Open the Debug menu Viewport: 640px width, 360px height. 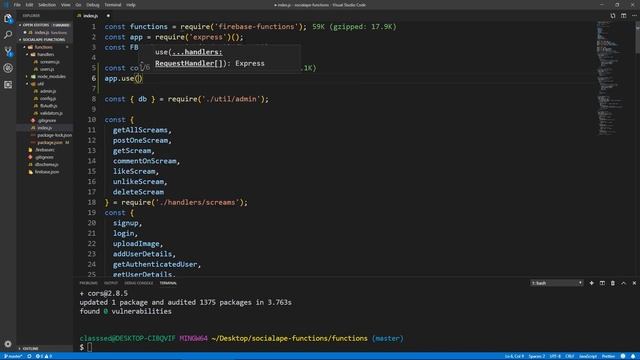[93, 5]
